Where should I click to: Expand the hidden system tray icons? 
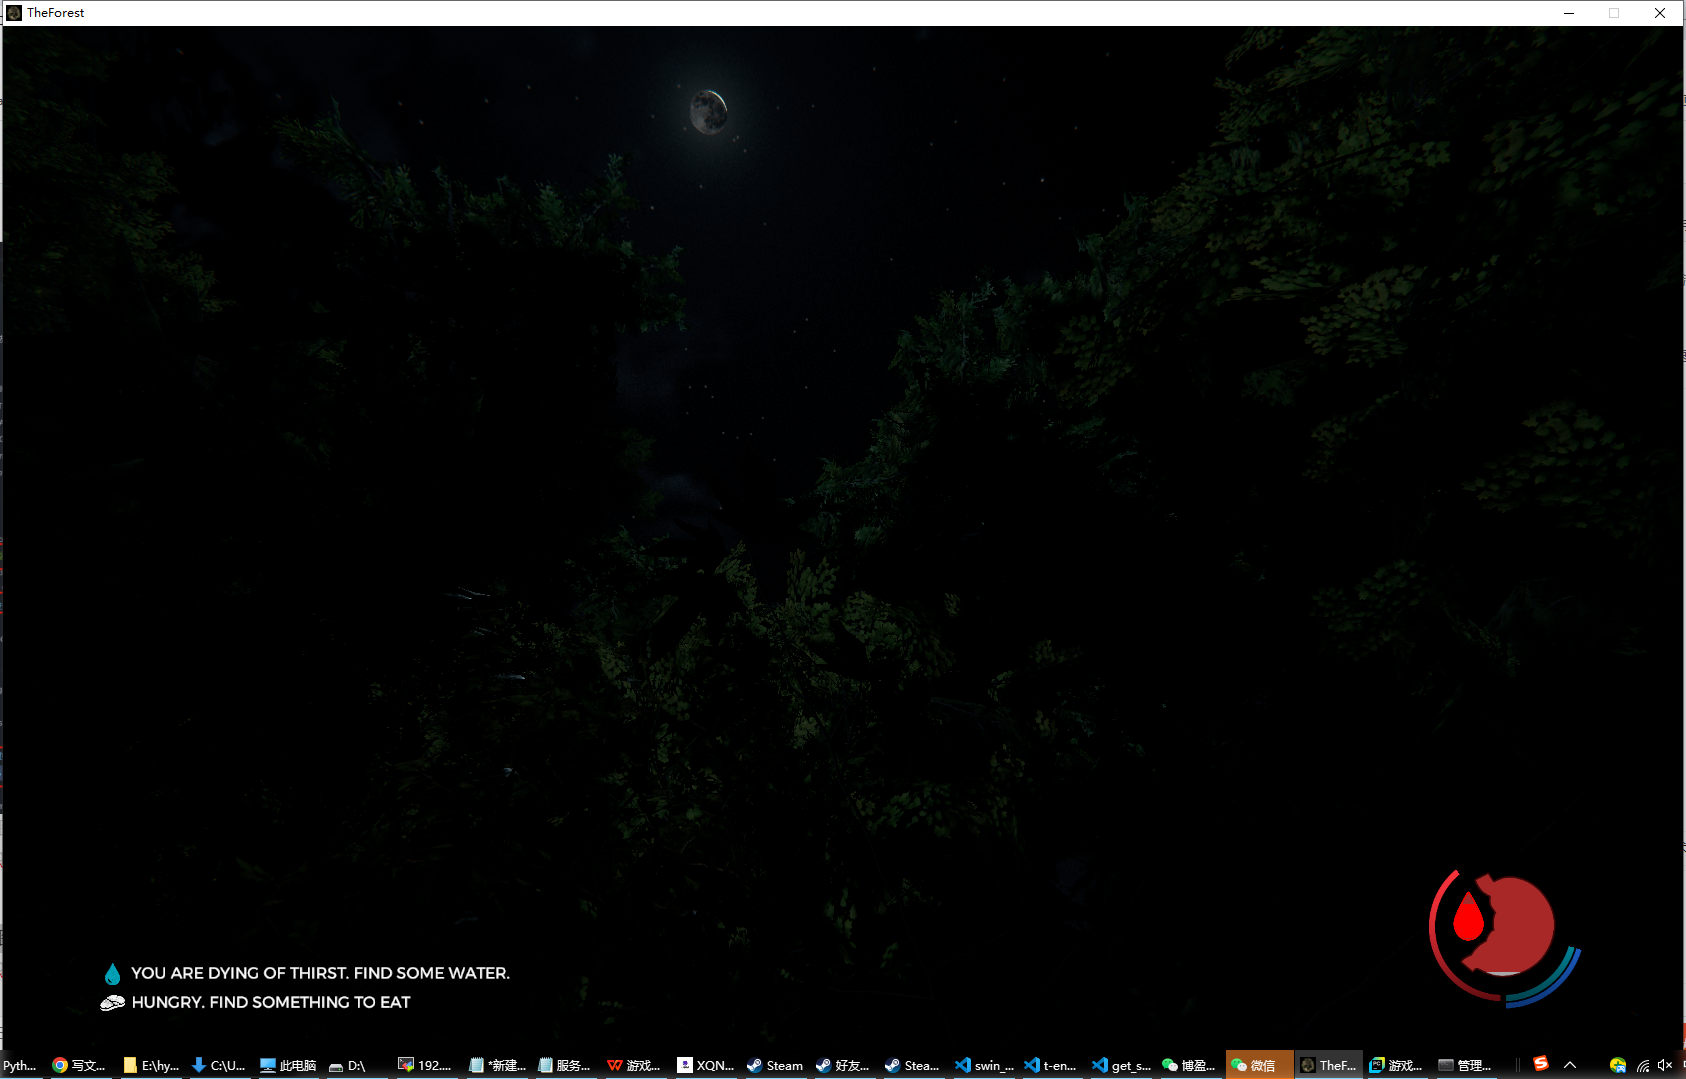point(1570,1065)
